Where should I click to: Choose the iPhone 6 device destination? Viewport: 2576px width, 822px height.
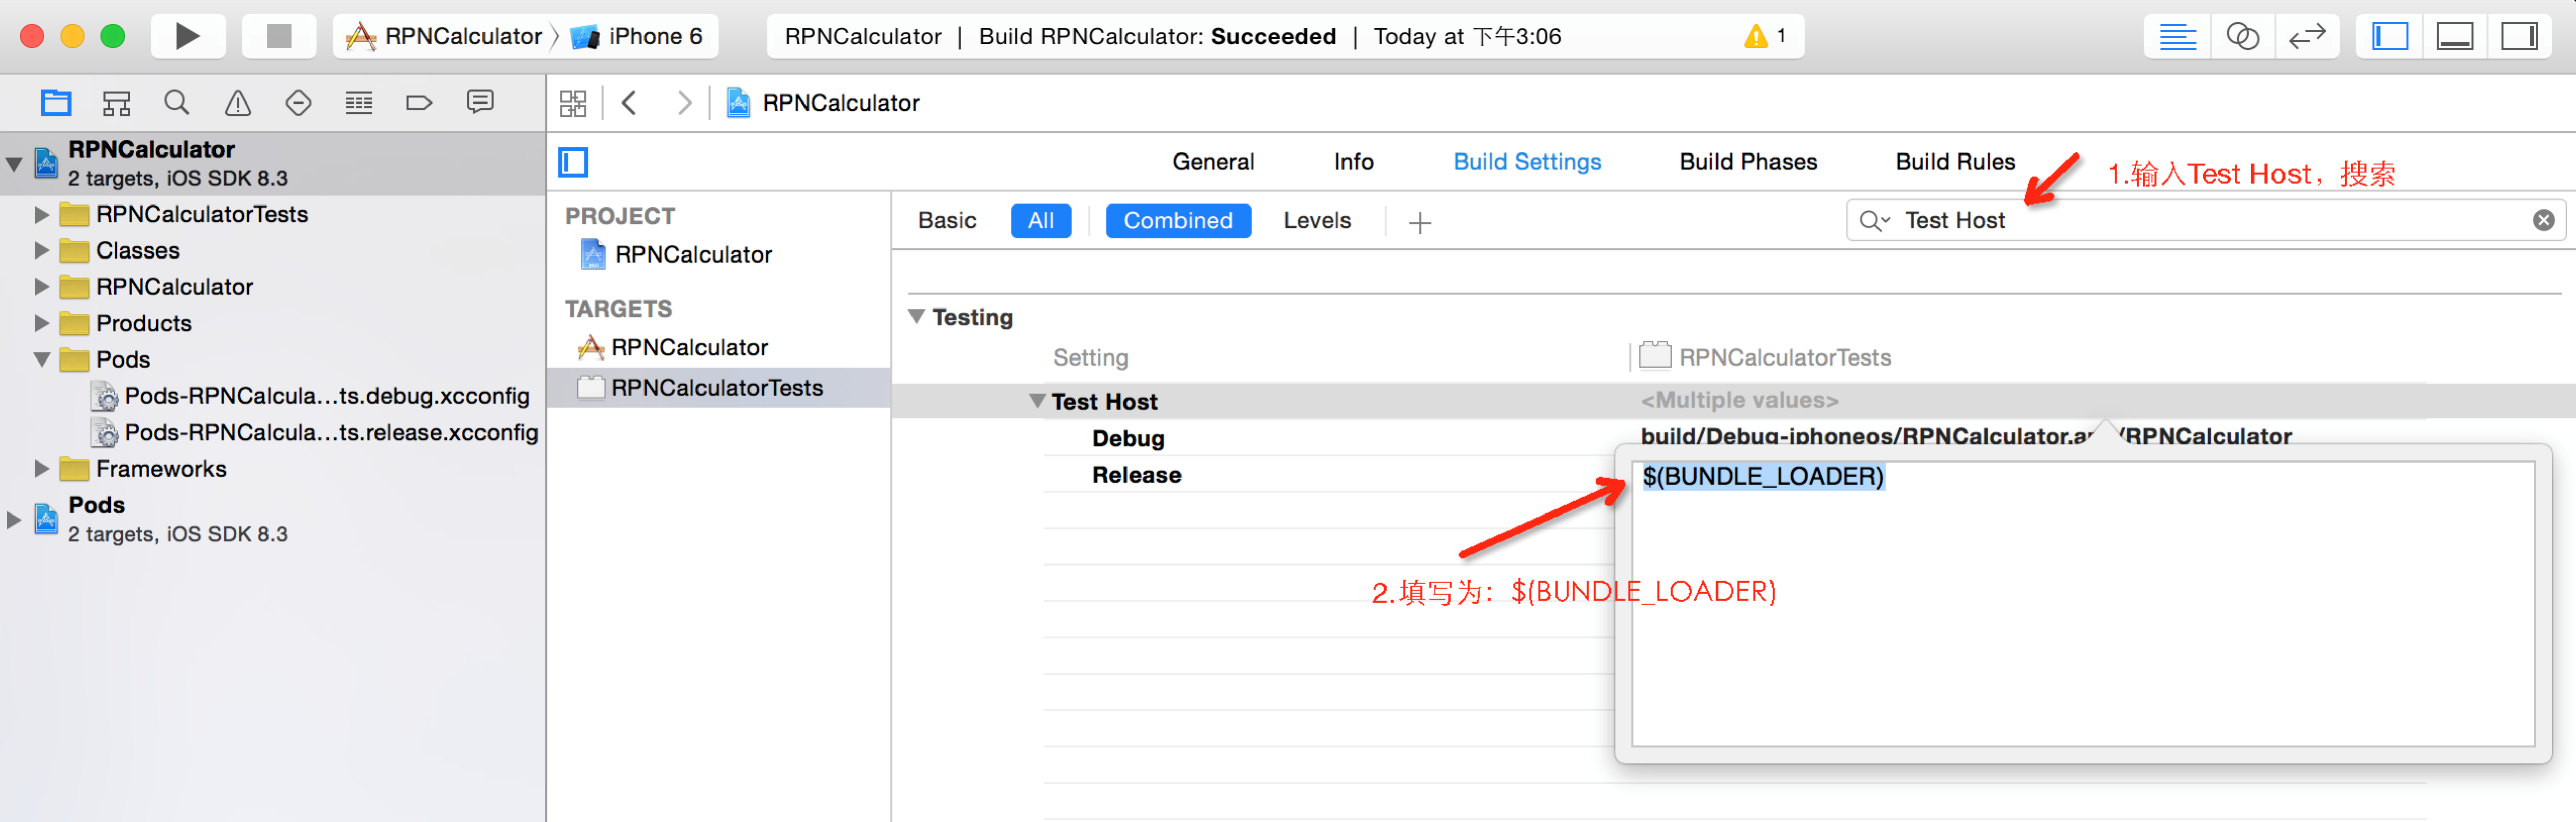[x=637, y=37]
